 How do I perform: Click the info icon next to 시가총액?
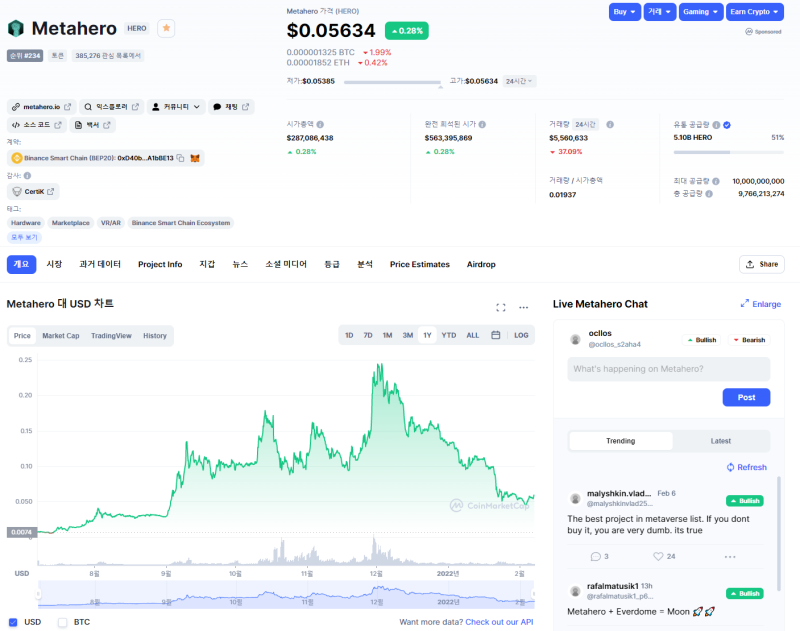tap(320, 124)
